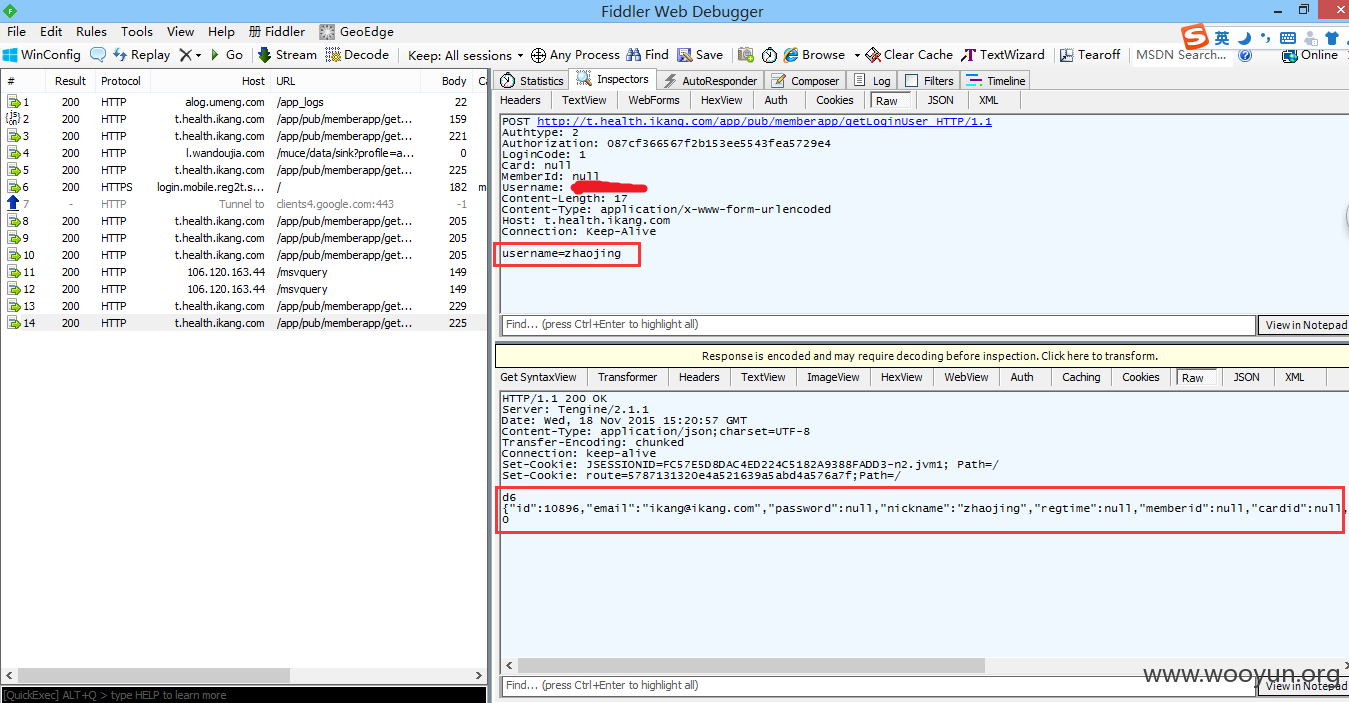Select request XML inspector tab
The image size is (1349, 703).
click(988, 100)
